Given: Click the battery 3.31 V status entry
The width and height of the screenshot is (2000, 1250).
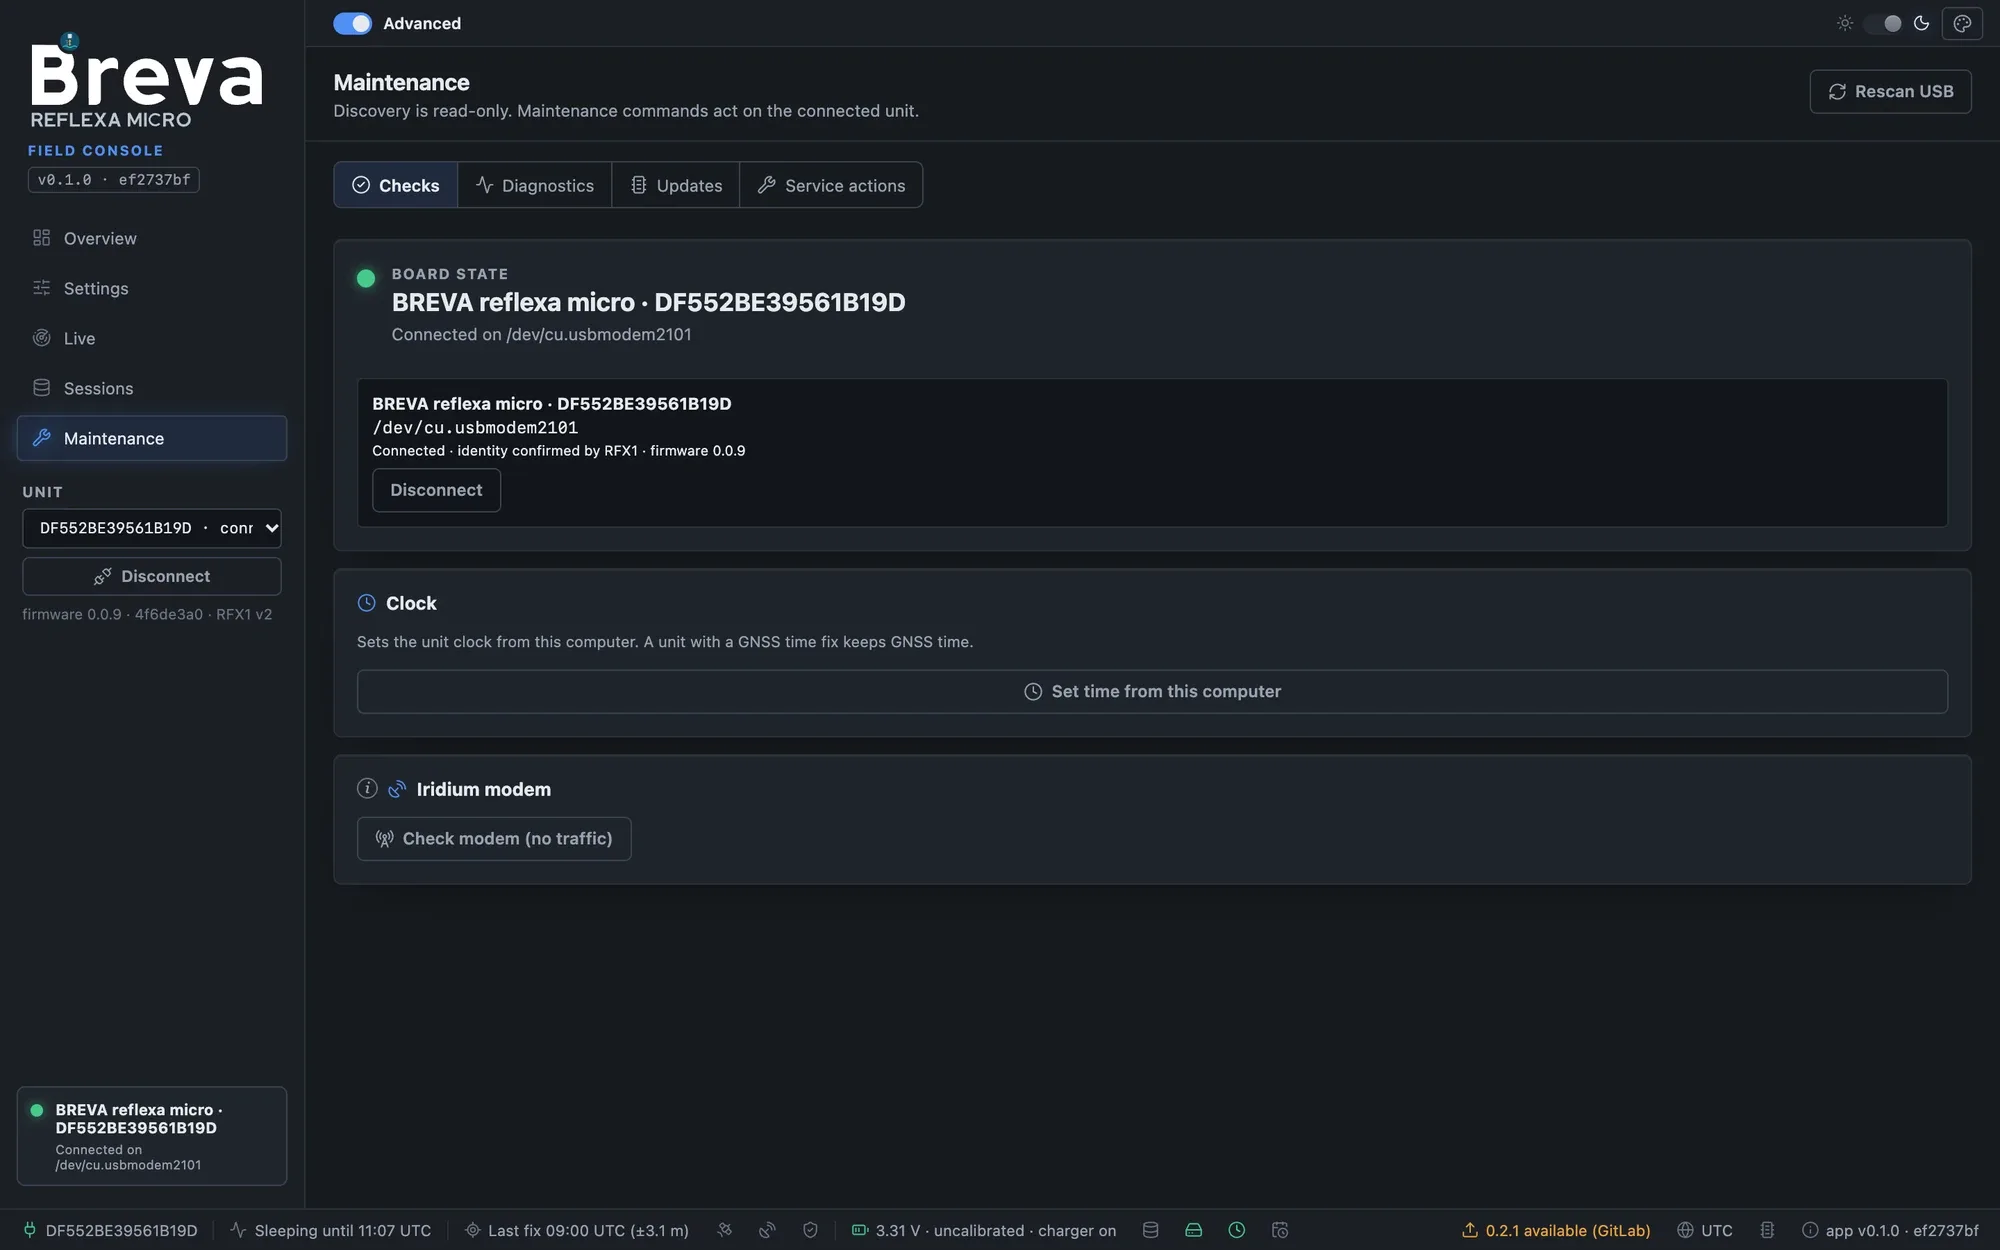Looking at the screenshot, I should [984, 1230].
